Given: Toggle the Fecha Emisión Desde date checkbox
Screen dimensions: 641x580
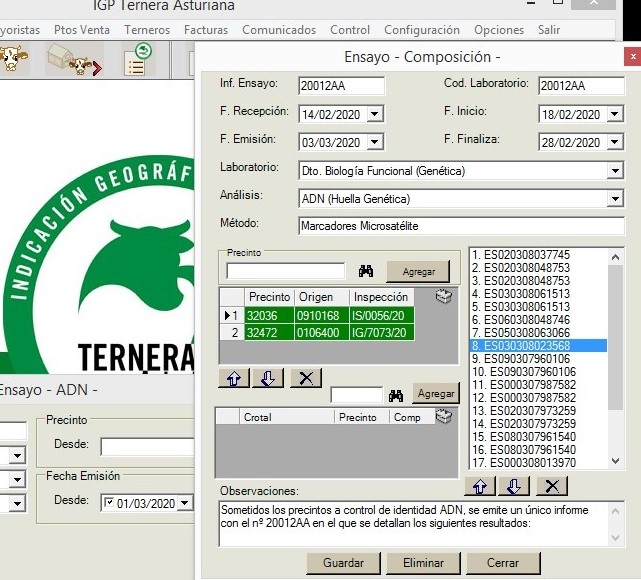Looking at the screenshot, I should pos(108,503).
